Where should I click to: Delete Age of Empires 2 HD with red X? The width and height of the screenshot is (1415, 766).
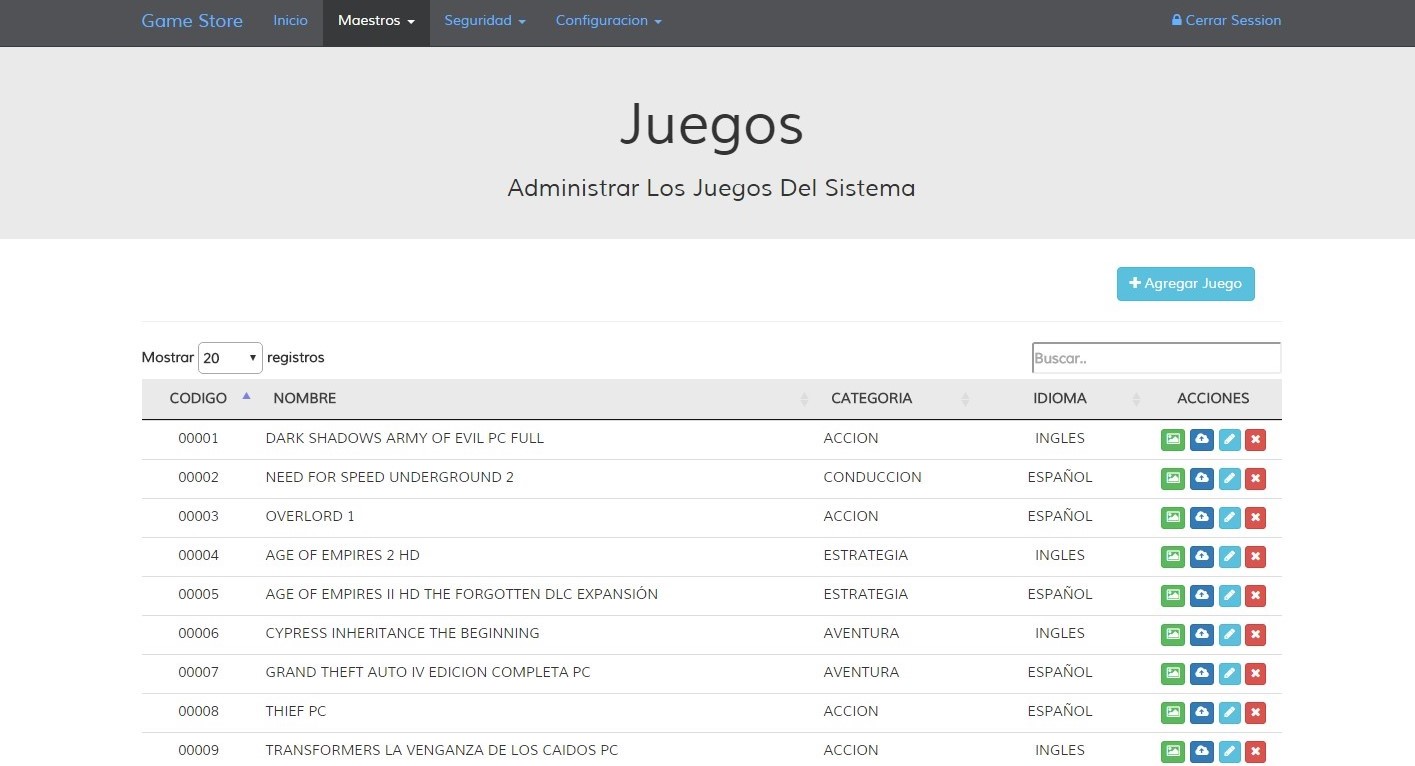pyautogui.click(x=1256, y=556)
